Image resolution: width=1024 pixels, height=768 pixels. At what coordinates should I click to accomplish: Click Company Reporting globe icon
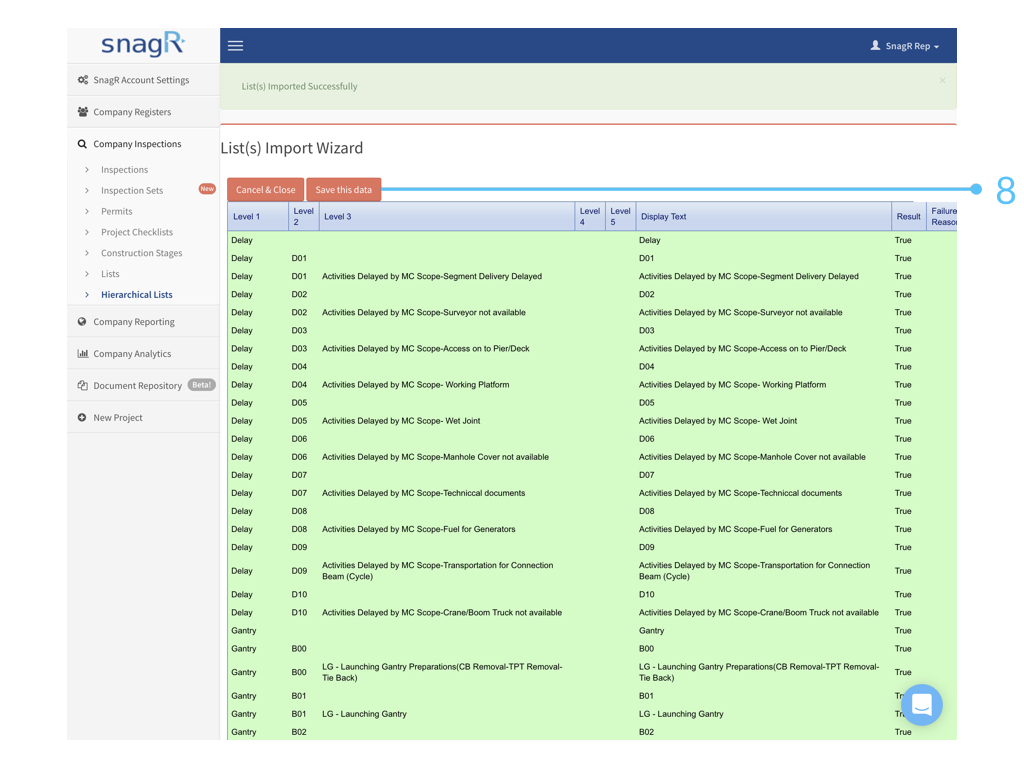82,321
